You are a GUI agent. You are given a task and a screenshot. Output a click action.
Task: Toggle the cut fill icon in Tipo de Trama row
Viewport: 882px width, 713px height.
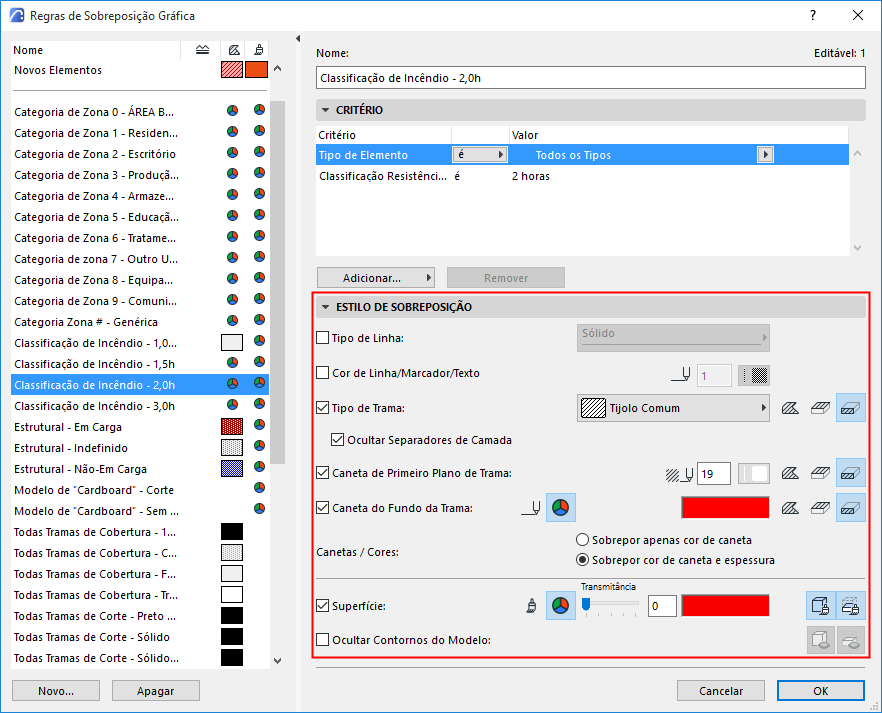click(x=850, y=408)
